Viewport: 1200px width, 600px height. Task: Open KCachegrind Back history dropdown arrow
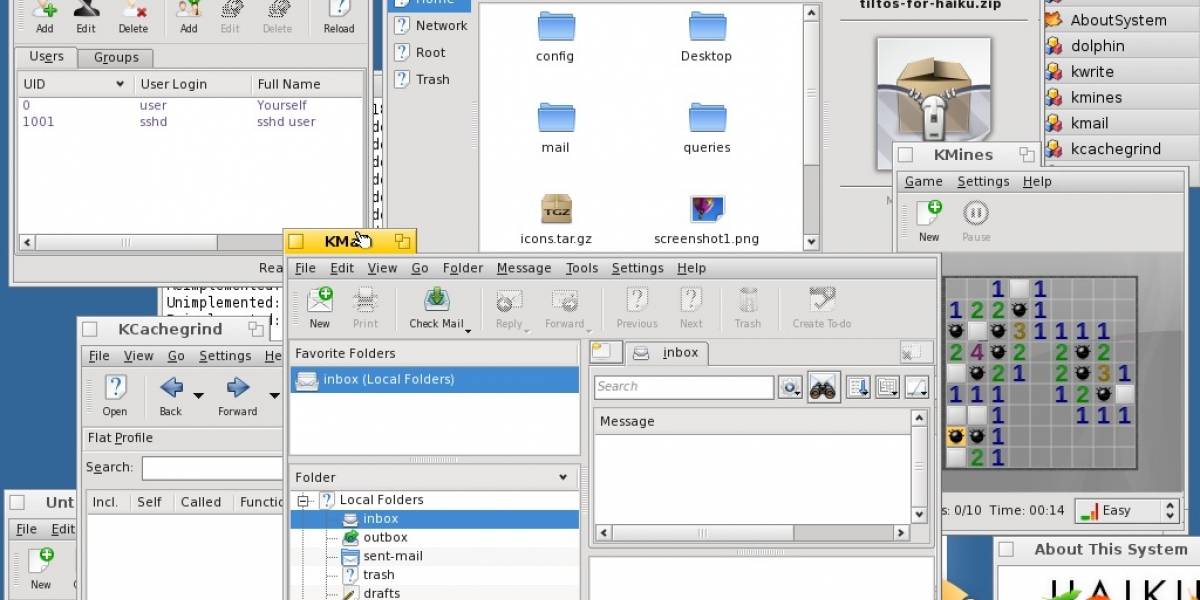click(198, 396)
